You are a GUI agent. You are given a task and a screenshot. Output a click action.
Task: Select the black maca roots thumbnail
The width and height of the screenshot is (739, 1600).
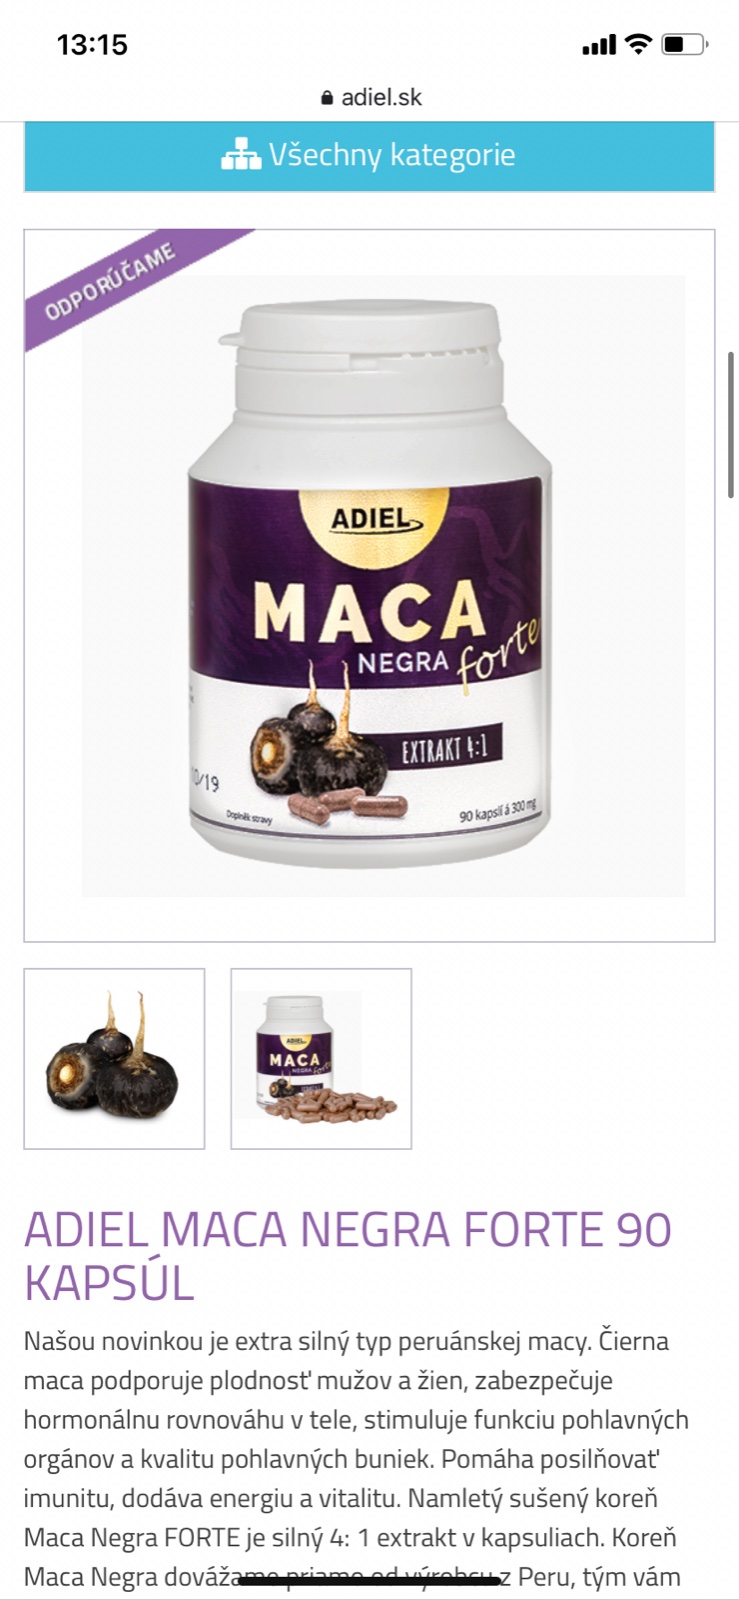pos(114,1058)
